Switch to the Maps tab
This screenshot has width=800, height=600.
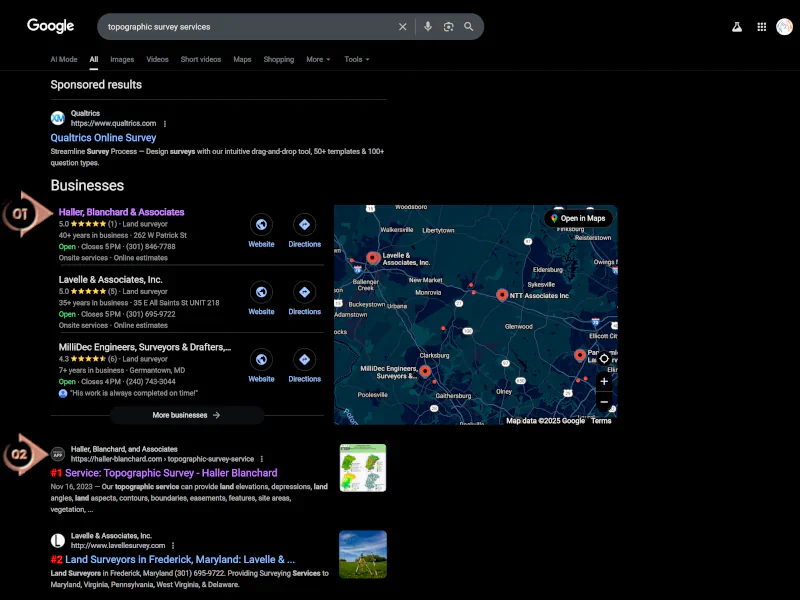[x=242, y=59]
